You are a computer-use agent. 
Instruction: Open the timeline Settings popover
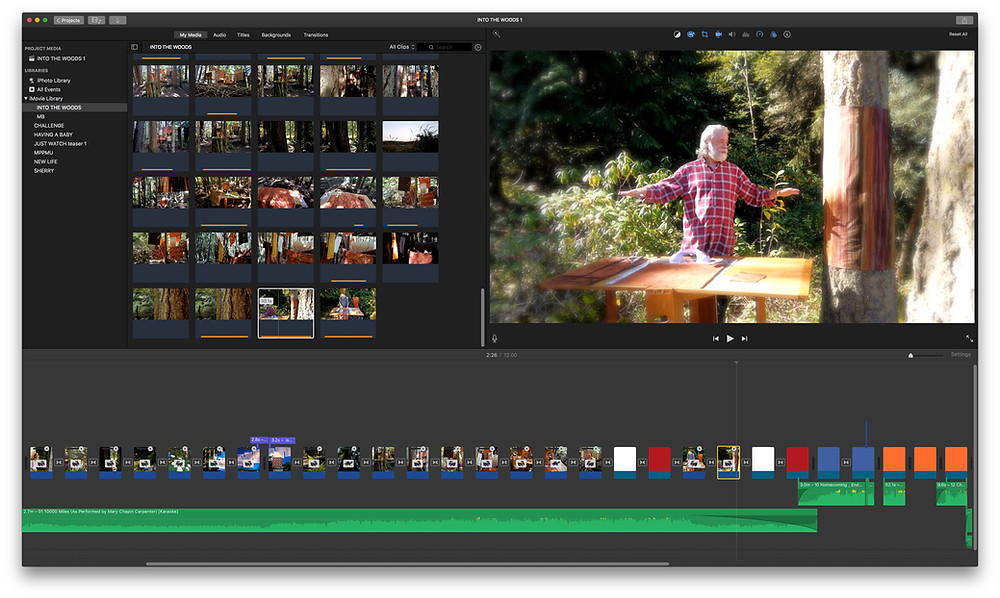960,354
